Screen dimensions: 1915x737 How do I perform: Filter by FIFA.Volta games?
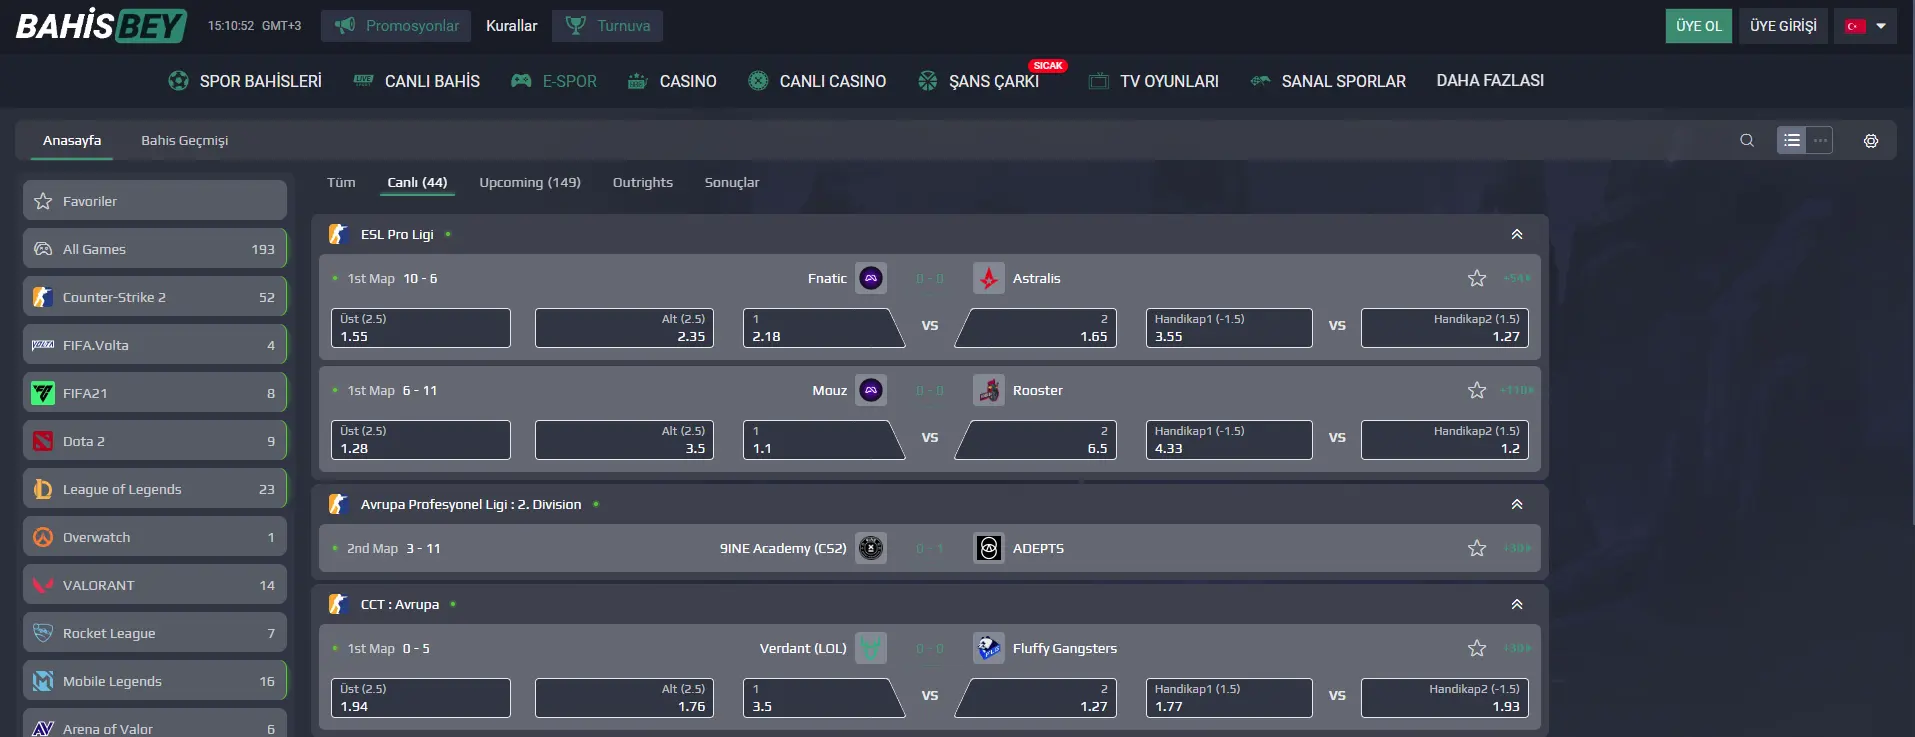tap(155, 344)
